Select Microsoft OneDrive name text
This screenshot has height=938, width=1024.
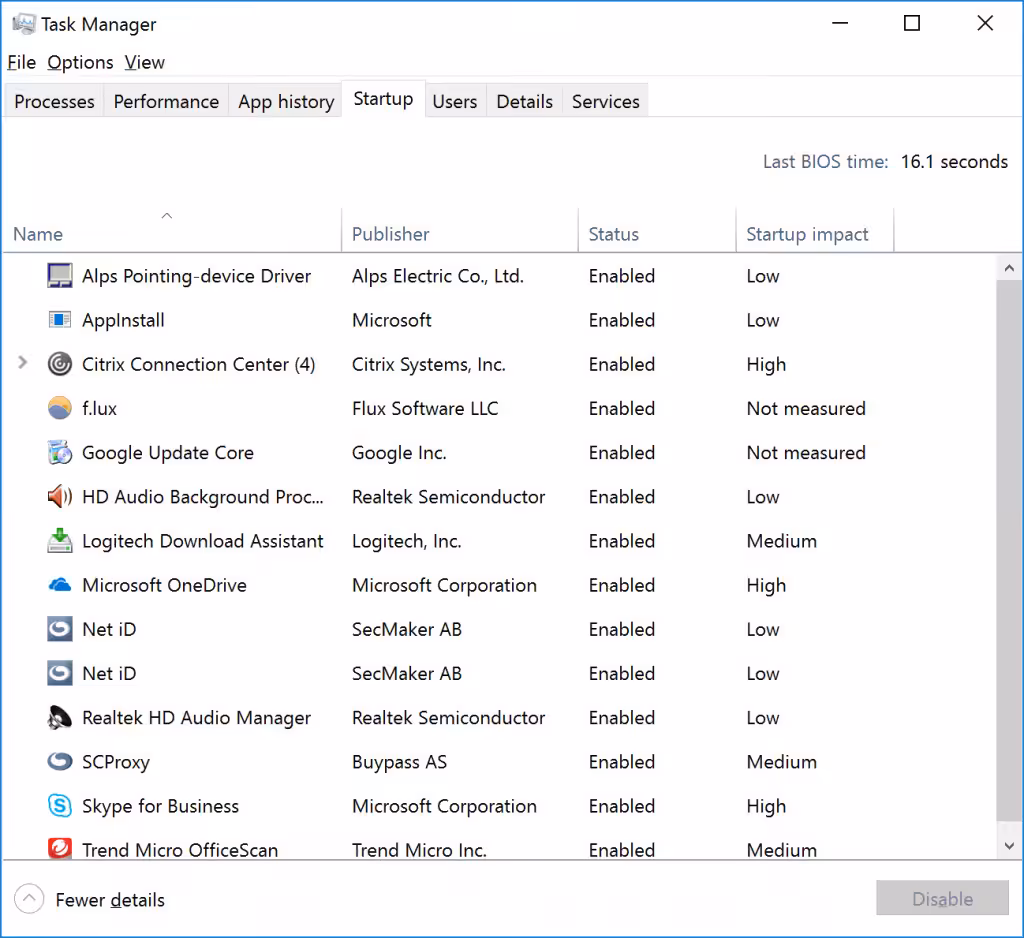point(165,585)
